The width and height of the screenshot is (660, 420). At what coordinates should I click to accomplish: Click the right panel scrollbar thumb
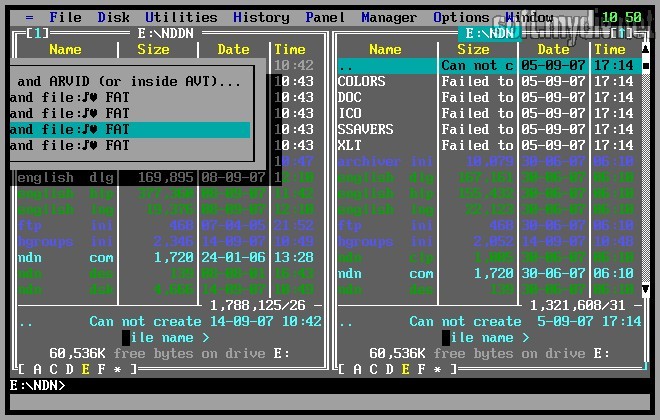pos(646,66)
